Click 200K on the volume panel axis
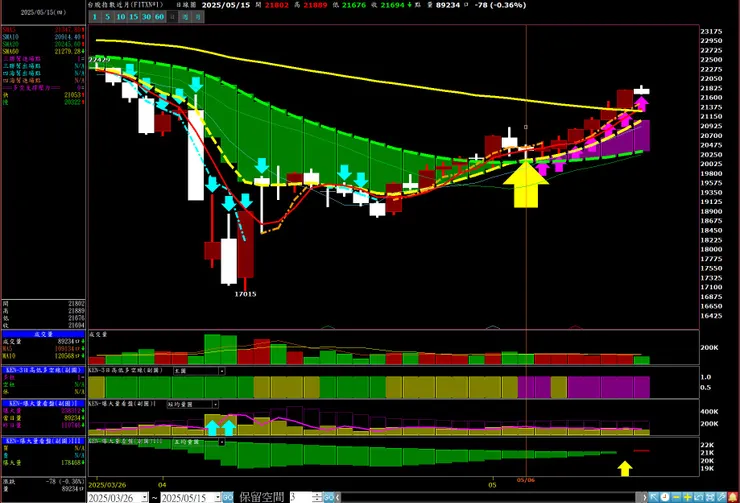Viewport: 740px width, 503px height. coord(709,348)
